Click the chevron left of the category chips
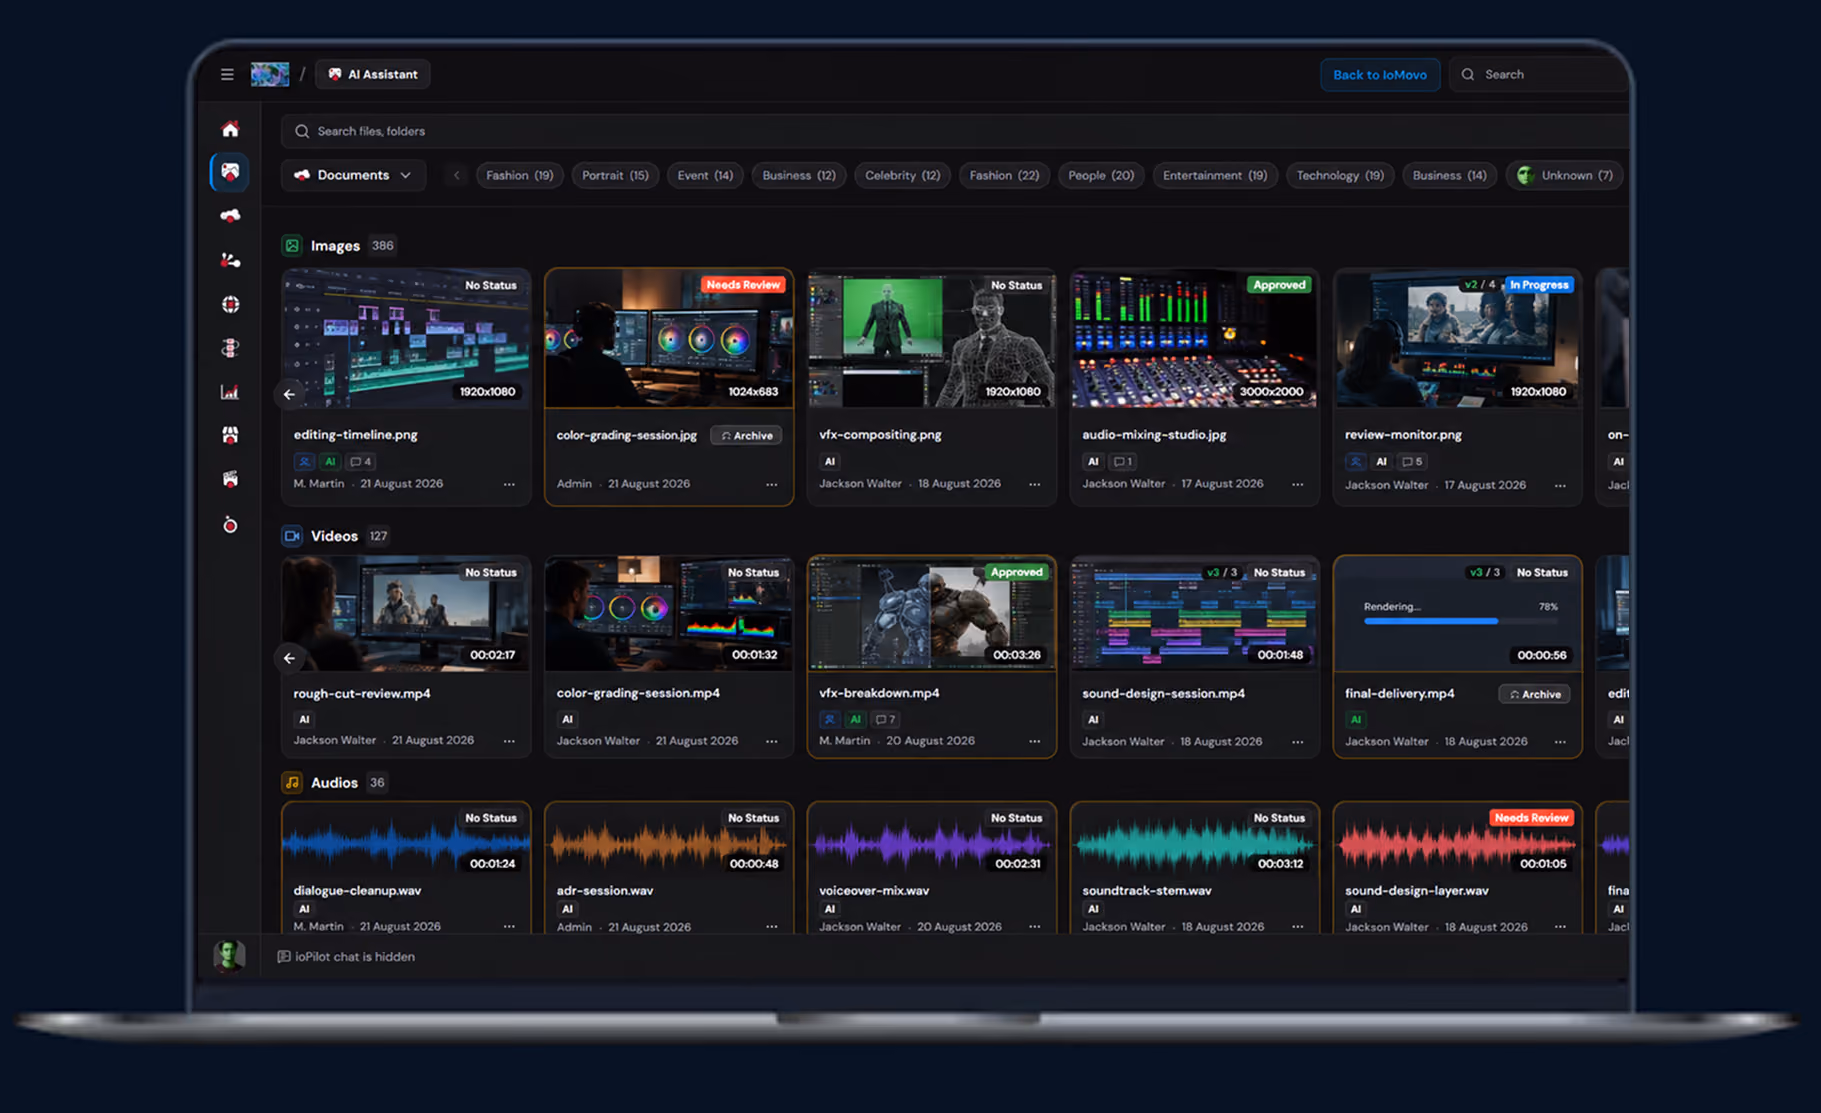The width and height of the screenshot is (1821, 1113). 457,175
